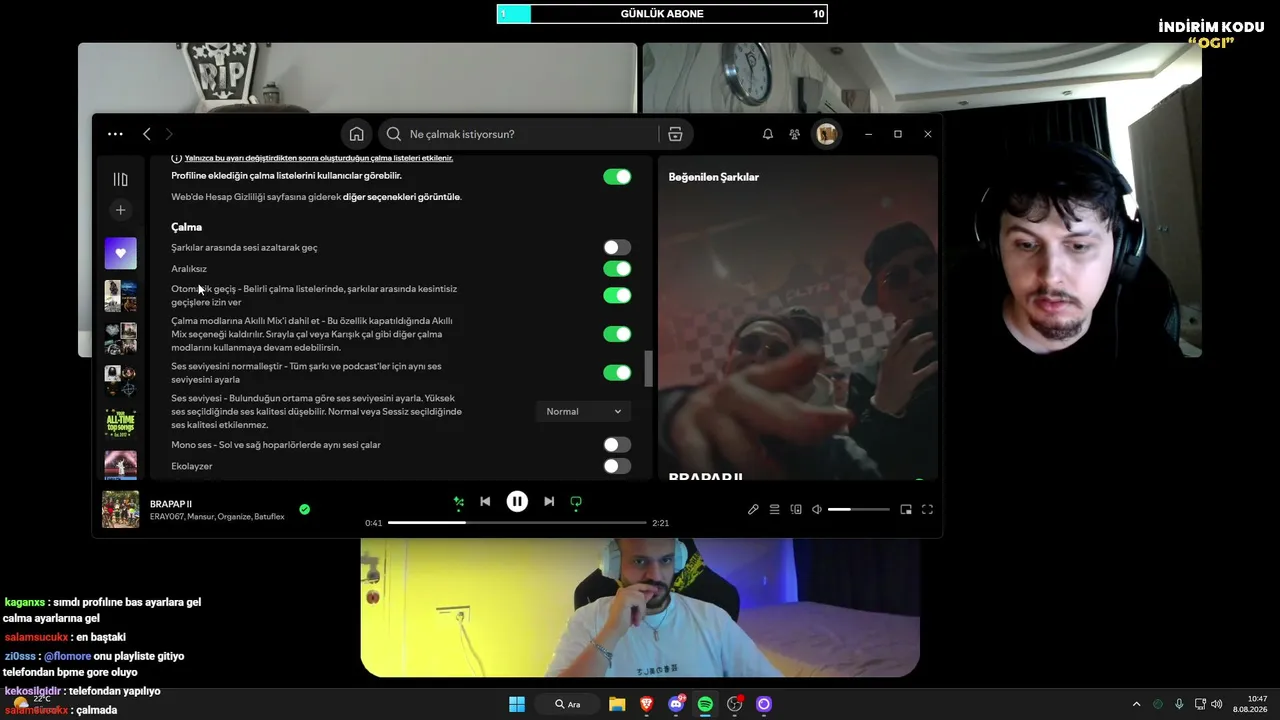Open the system tray volume icon
Viewport: 1280px width, 720px height.
pyautogui.click(x=1217, y=704)
